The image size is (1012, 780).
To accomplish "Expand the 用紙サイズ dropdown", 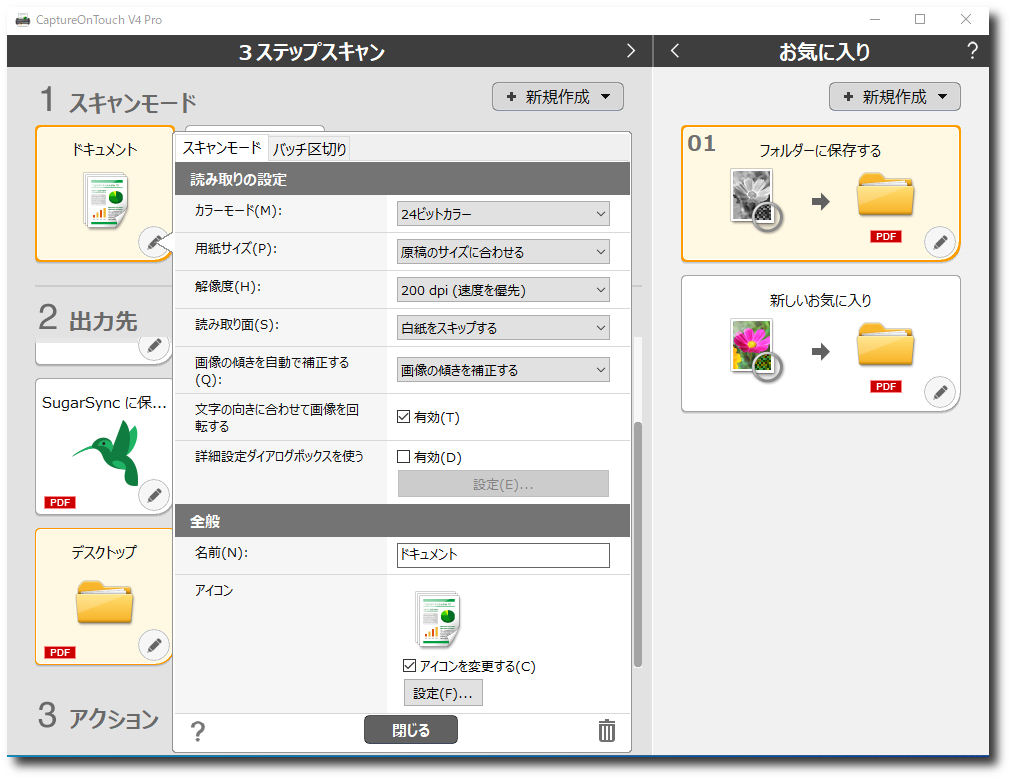I will (503, 252).
